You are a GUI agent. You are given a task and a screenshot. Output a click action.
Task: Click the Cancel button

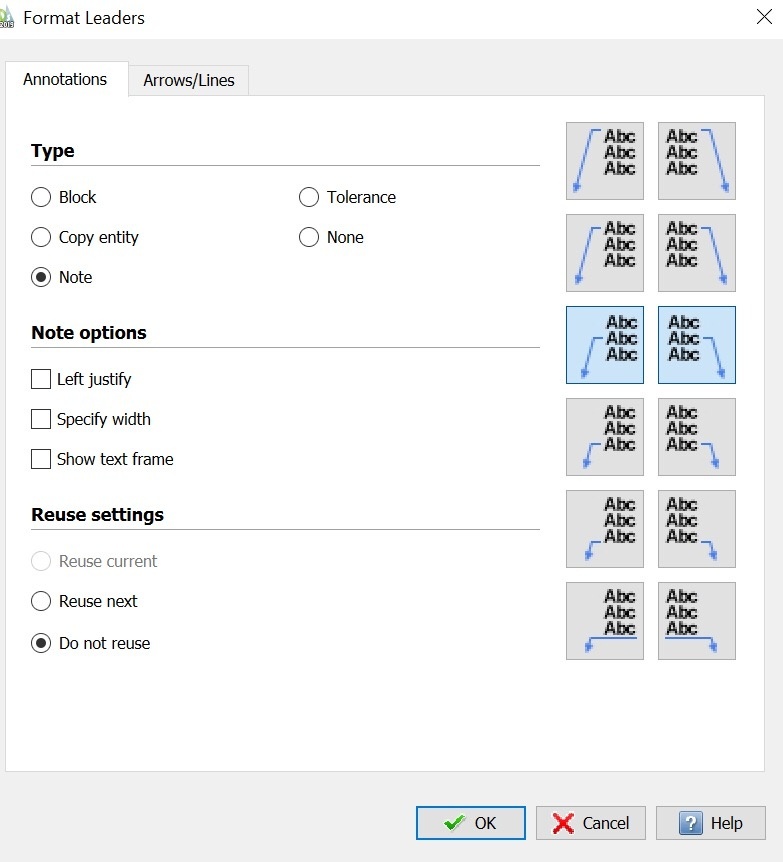591,823
